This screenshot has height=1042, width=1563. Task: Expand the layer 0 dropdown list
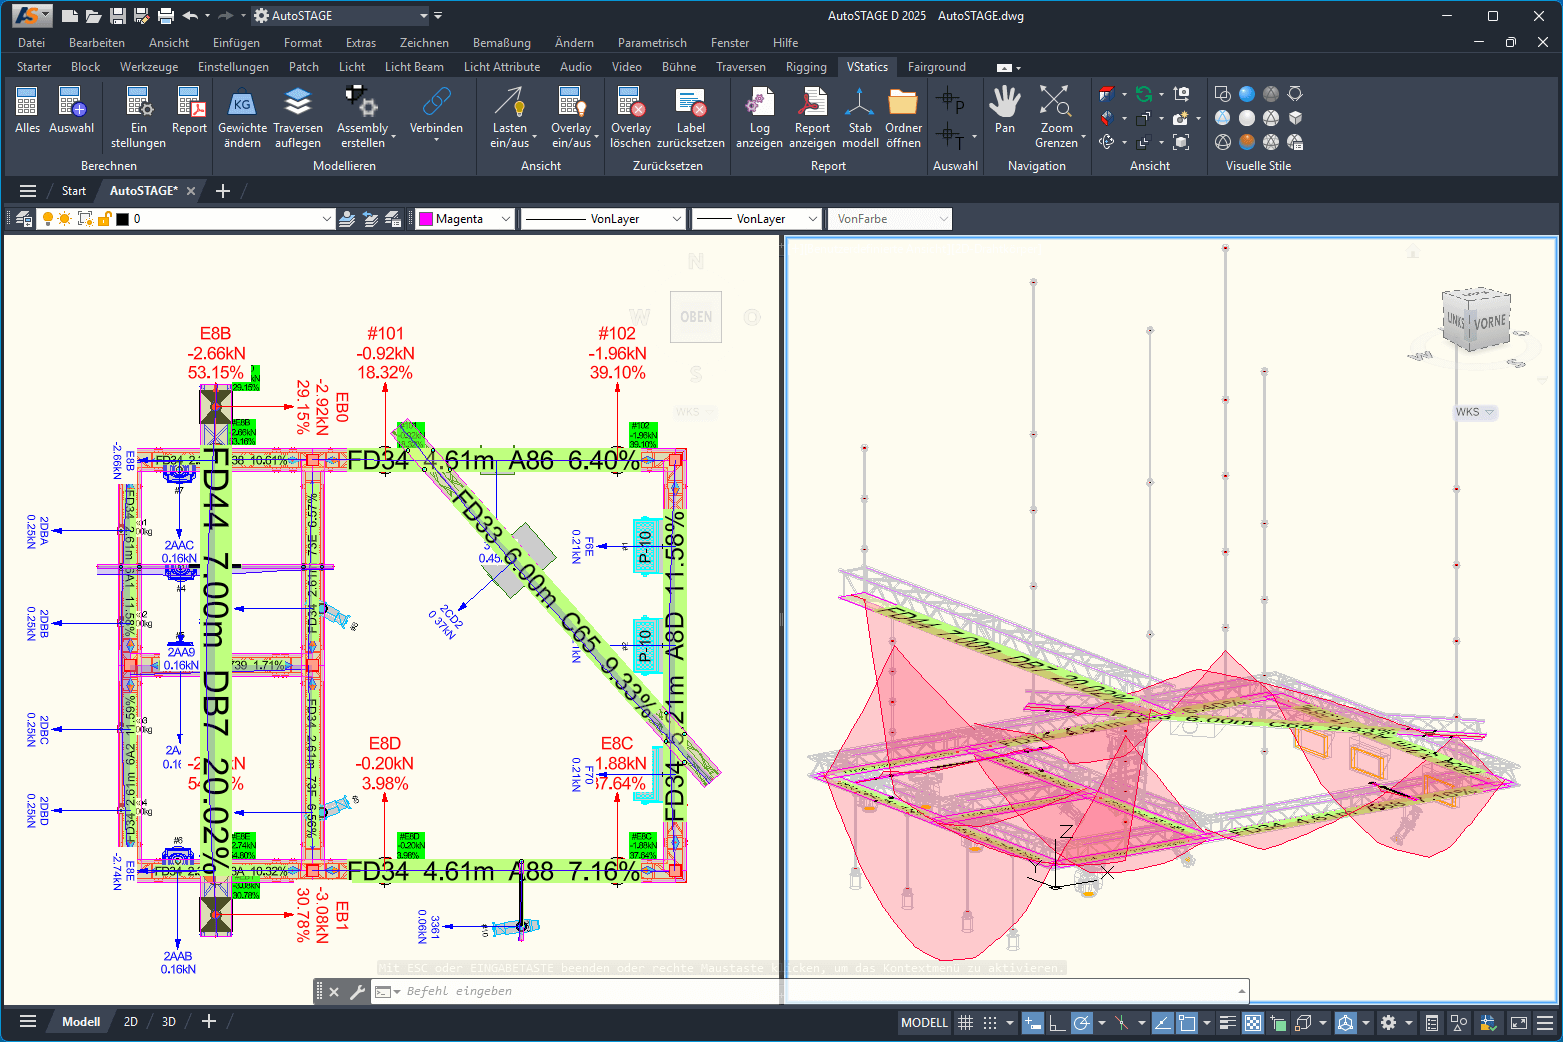coord(327,219)
